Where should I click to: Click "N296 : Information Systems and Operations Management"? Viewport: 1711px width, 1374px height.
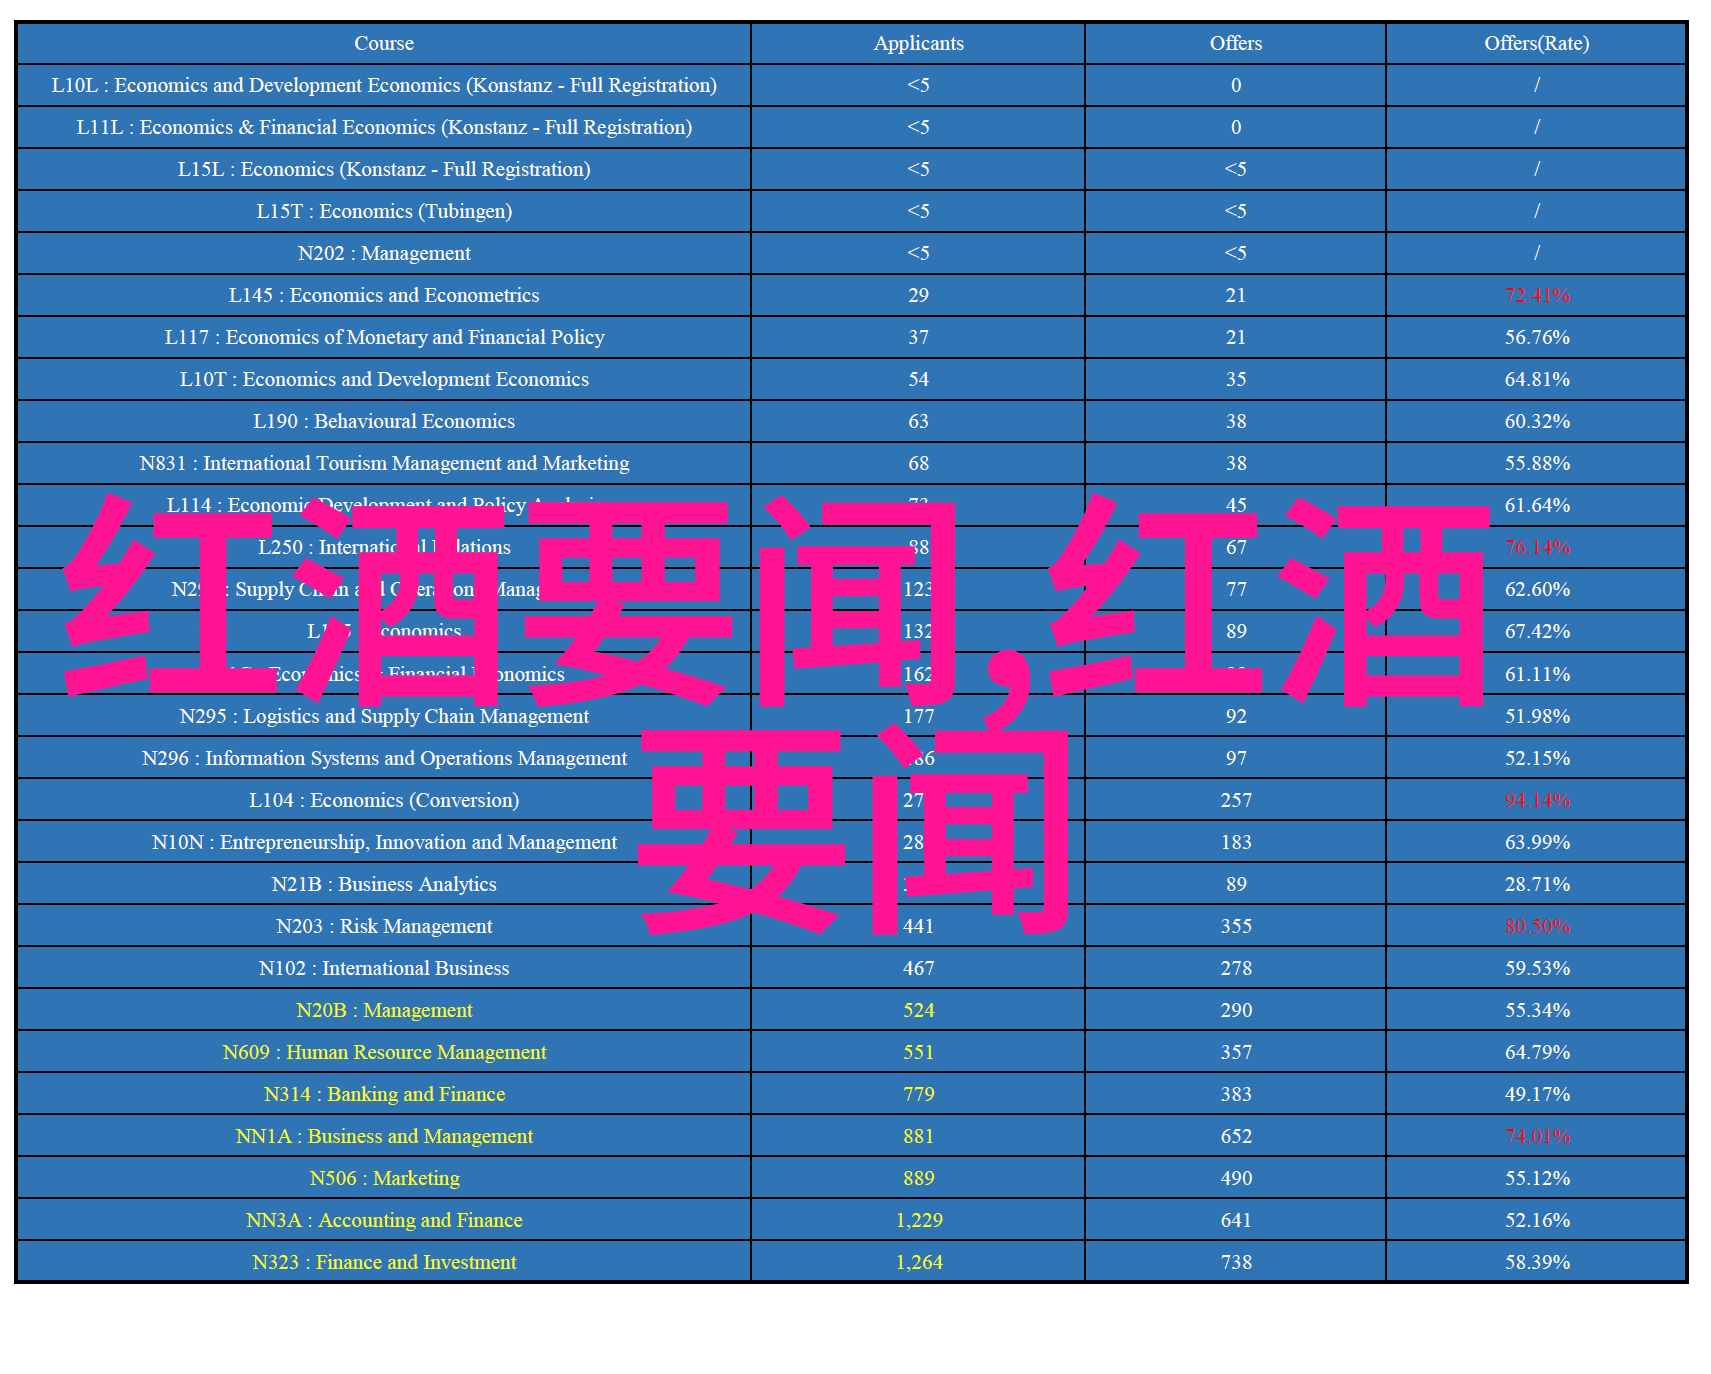[384, 758]
